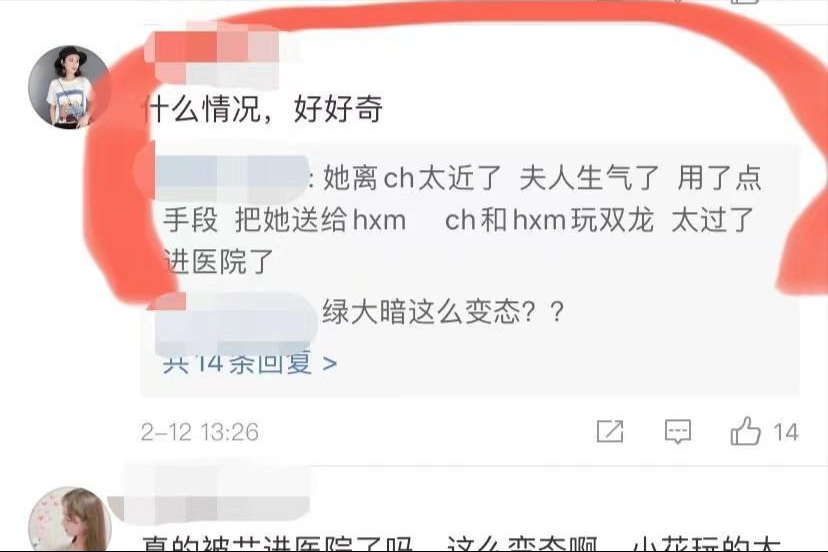
Task: Tap the forward icon beside the comment icon
Action: [x=609, y=431]
